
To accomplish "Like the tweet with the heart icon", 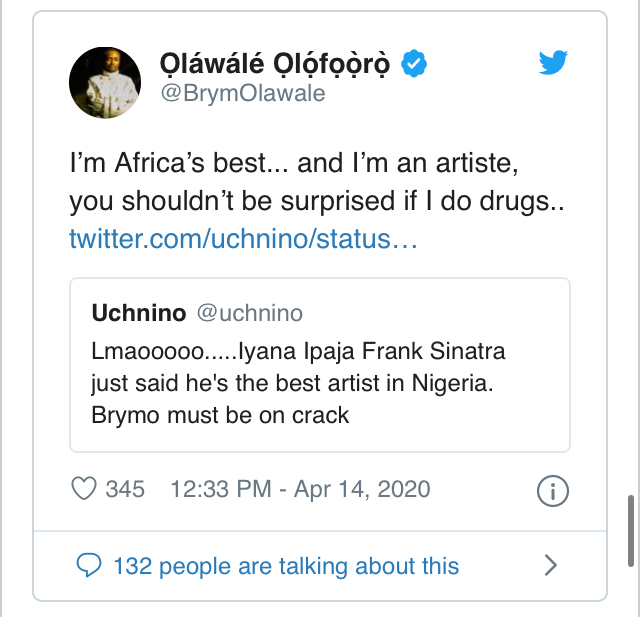I will tap(84, 489).
